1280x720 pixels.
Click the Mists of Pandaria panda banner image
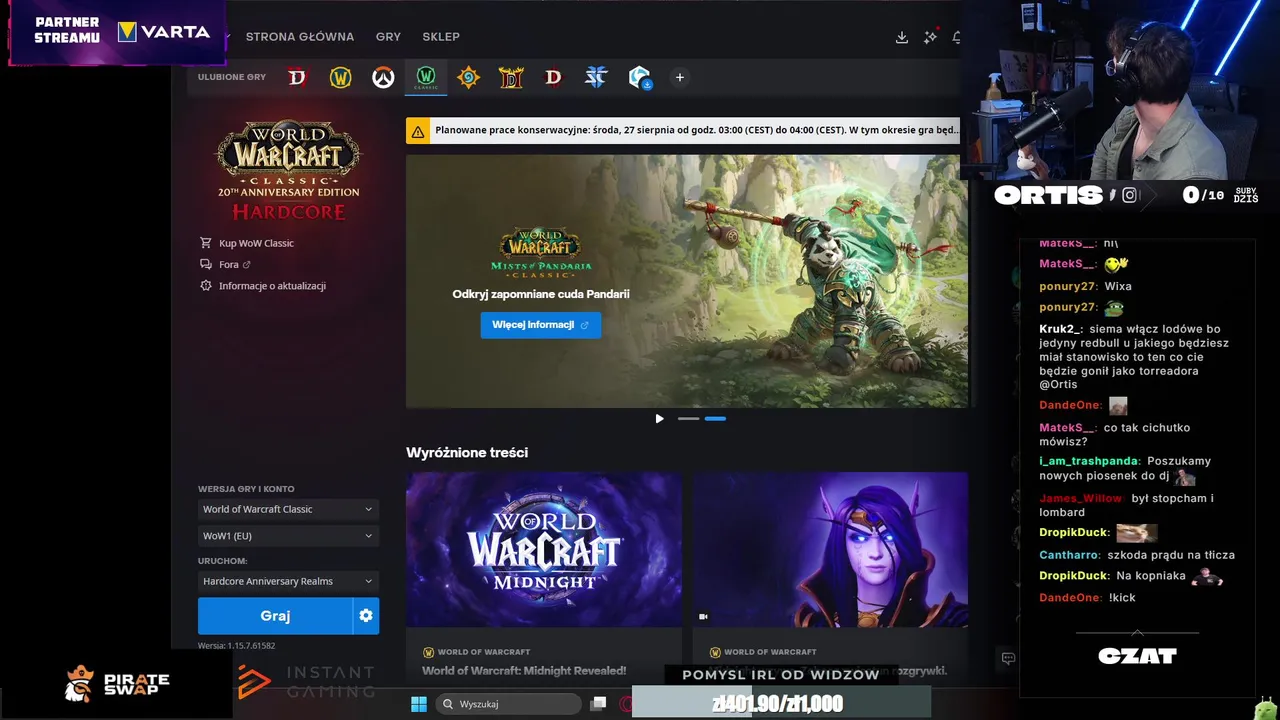pyautogui.click(x=687, y=281)
